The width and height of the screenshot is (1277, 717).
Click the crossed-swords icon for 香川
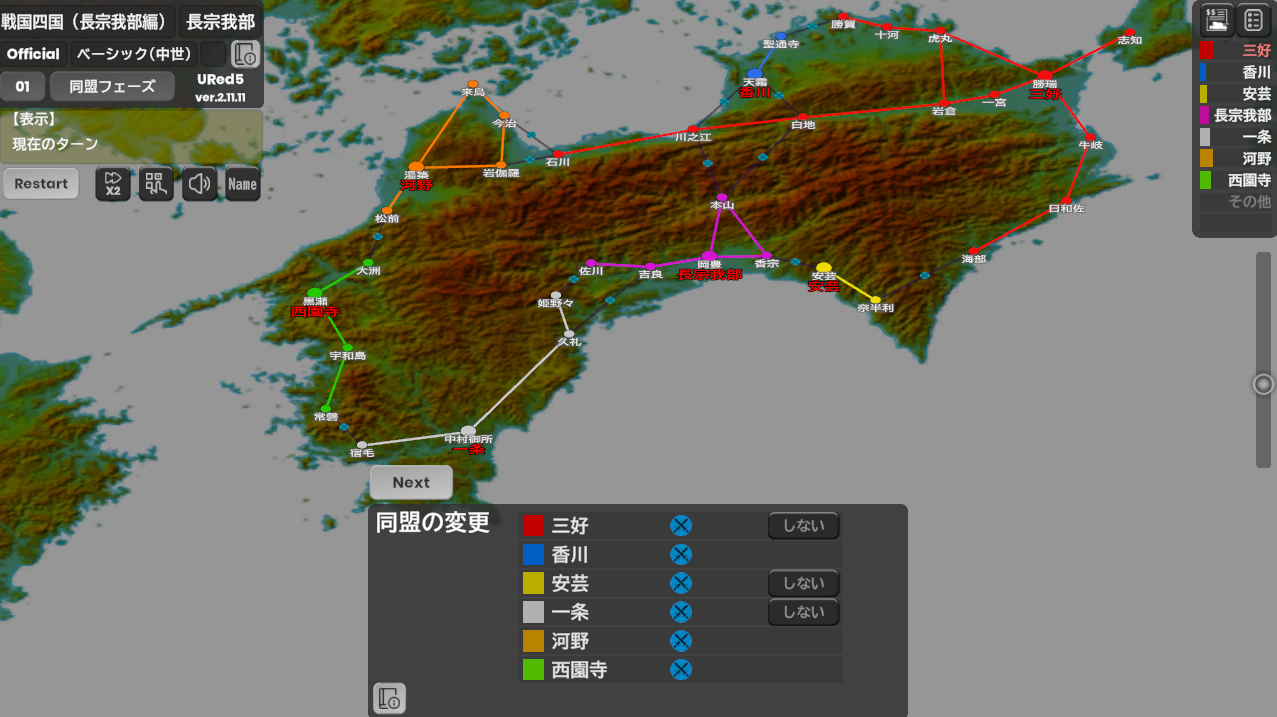pos(681,555)
